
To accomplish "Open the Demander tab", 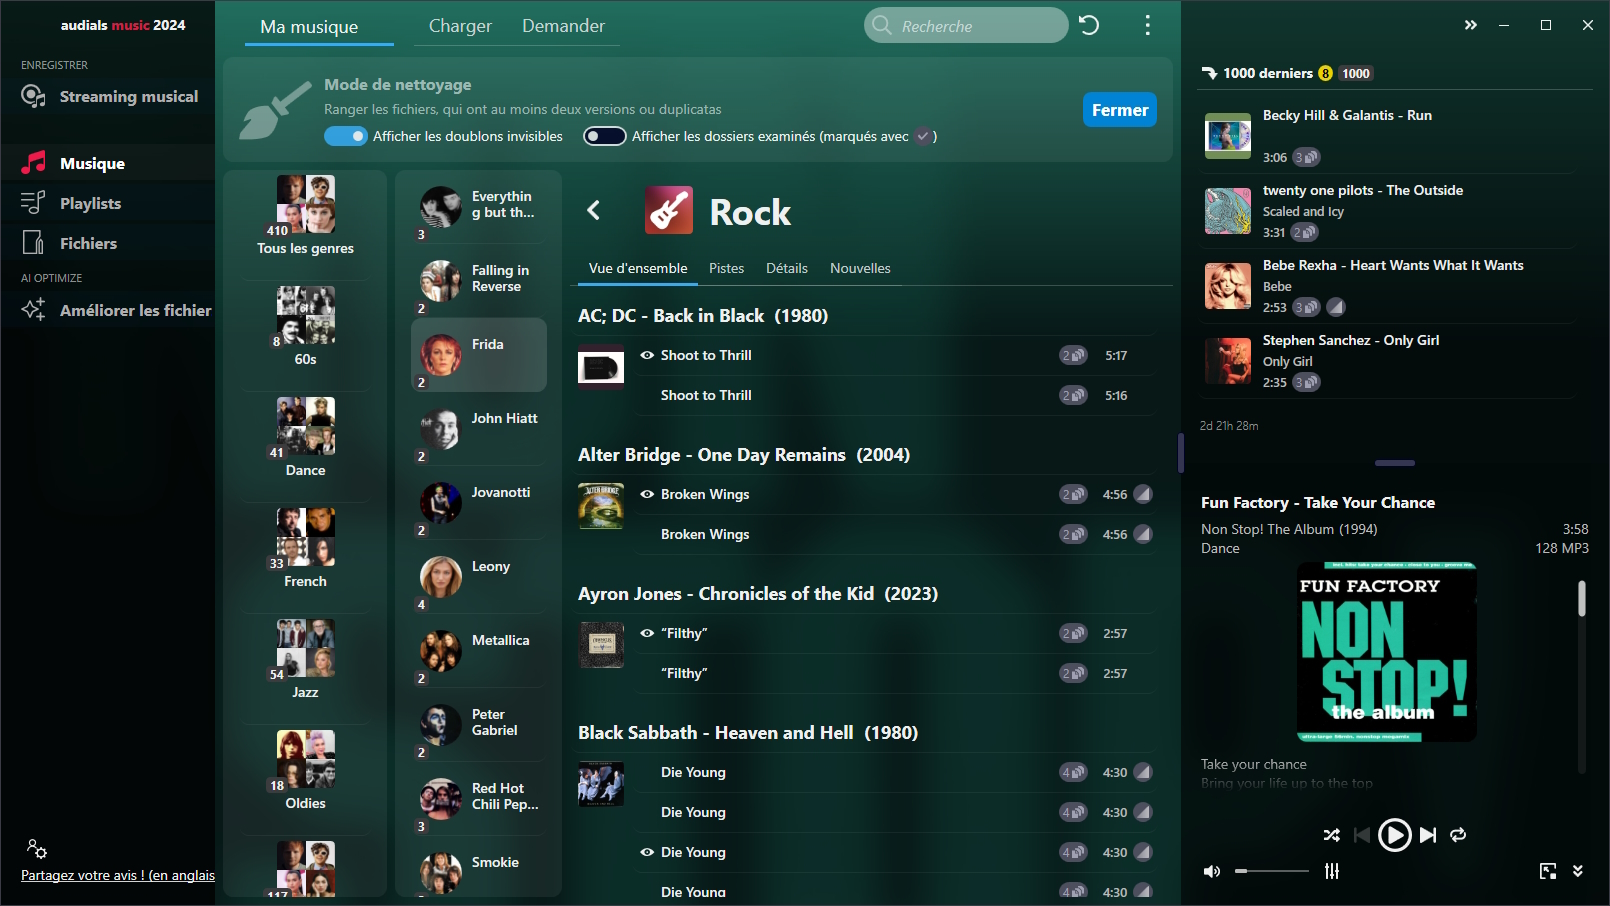I will (x=563, y=26).
